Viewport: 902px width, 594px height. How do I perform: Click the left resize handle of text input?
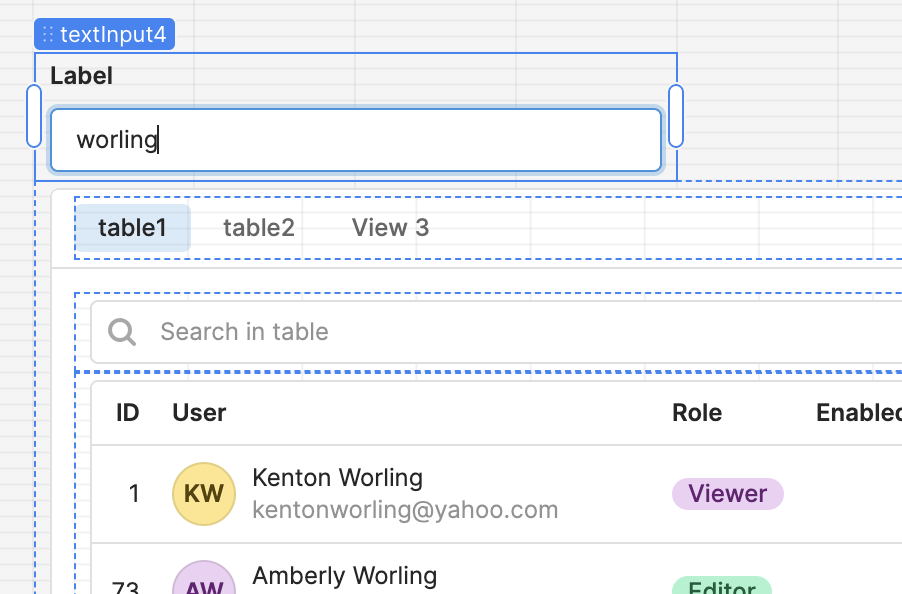point(34,116)
